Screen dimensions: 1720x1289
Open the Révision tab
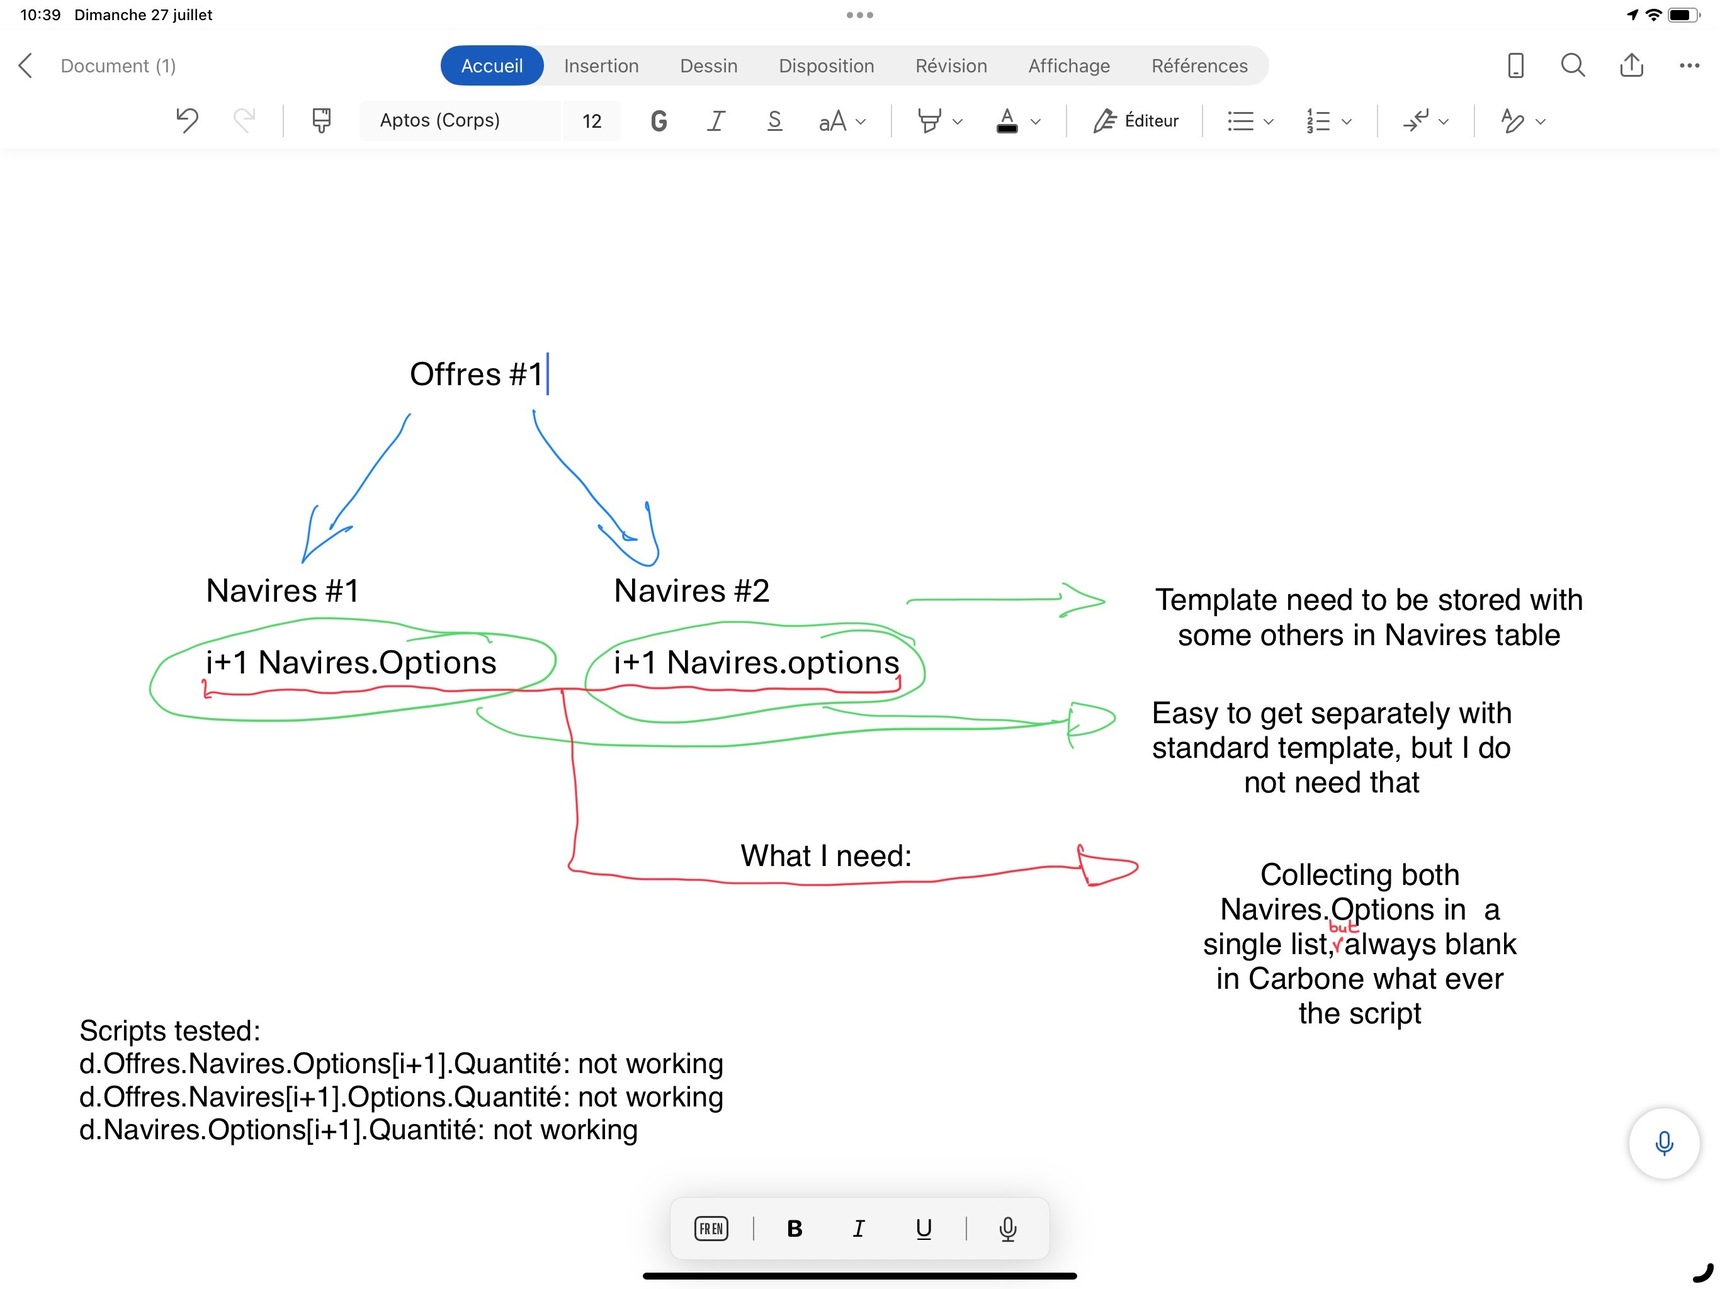[x=951, y=66]
